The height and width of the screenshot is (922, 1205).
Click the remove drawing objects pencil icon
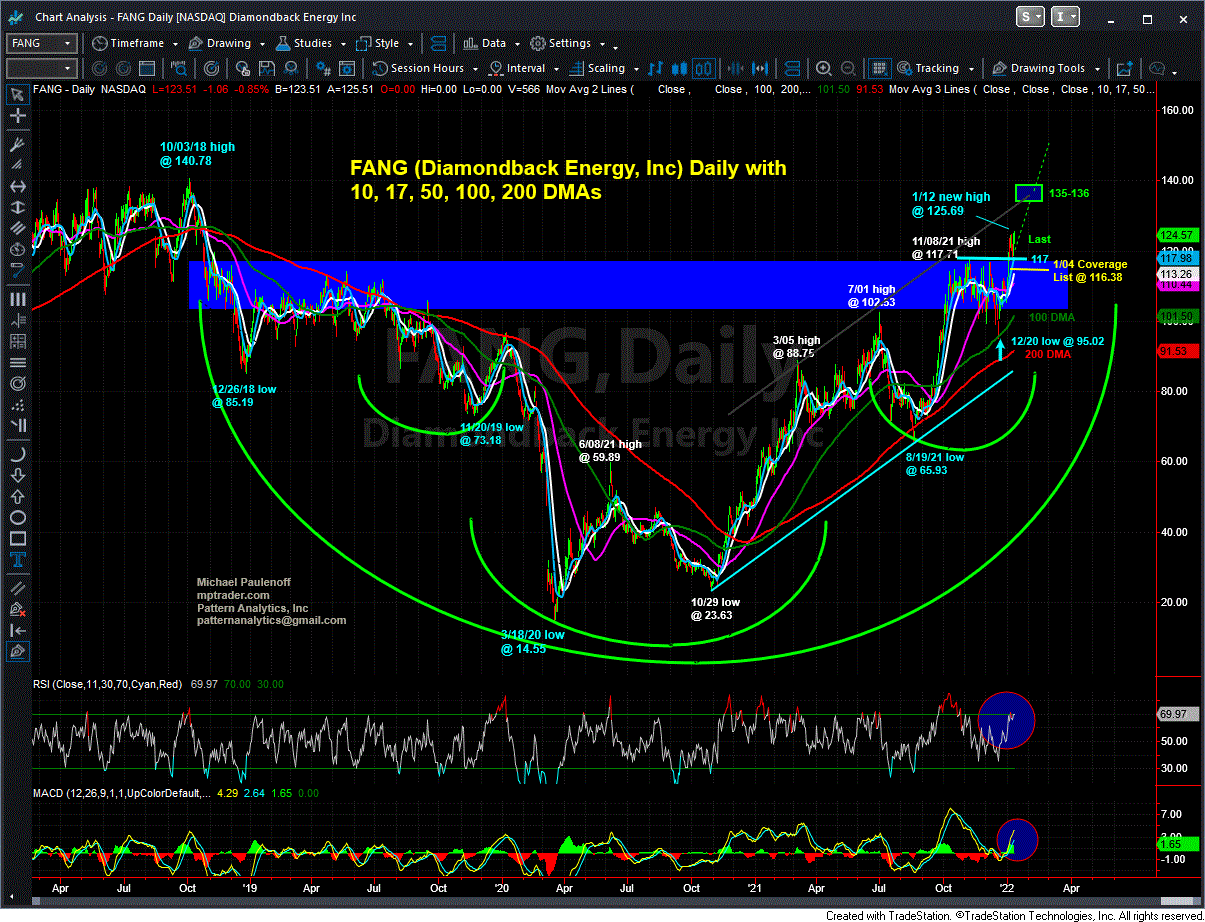[16, 610]
